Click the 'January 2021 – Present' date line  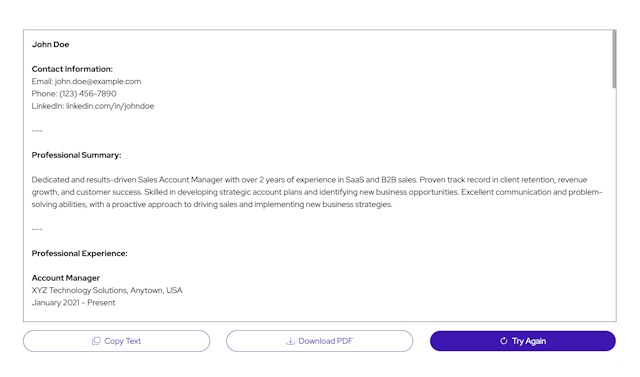click(x=73, y=303)
